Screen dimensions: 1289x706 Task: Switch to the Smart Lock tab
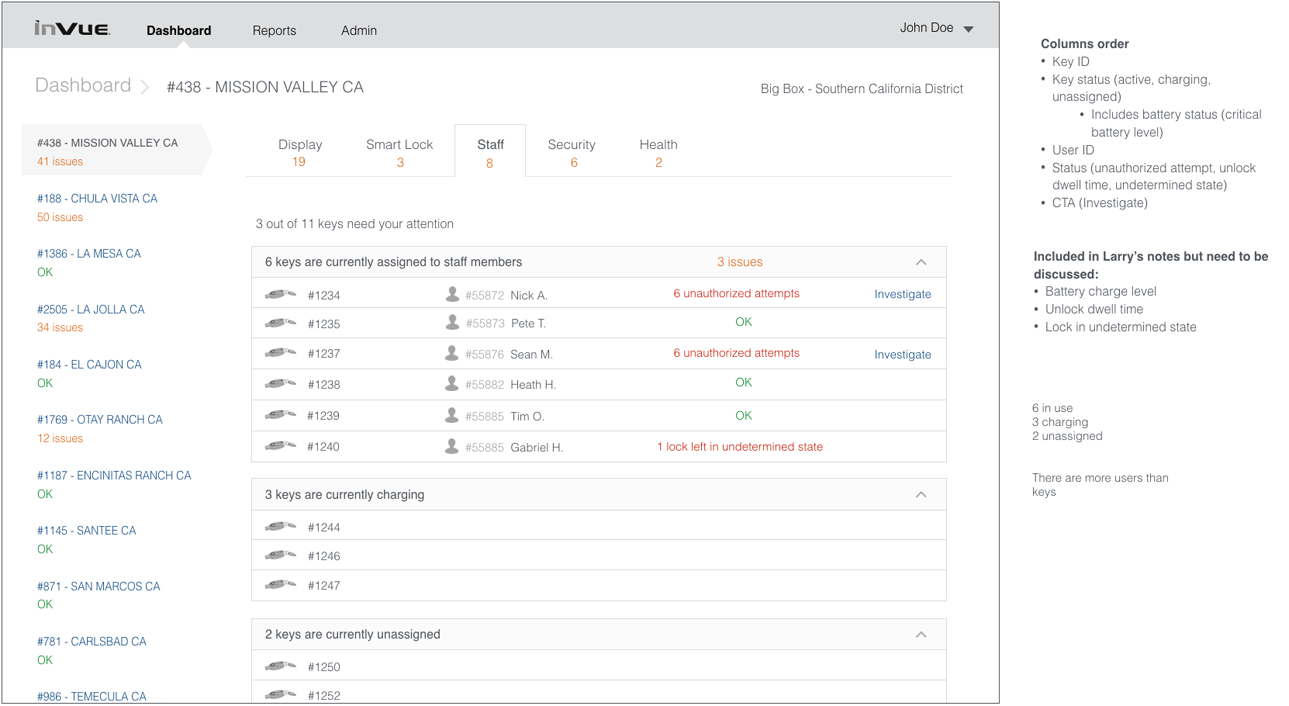399,152
